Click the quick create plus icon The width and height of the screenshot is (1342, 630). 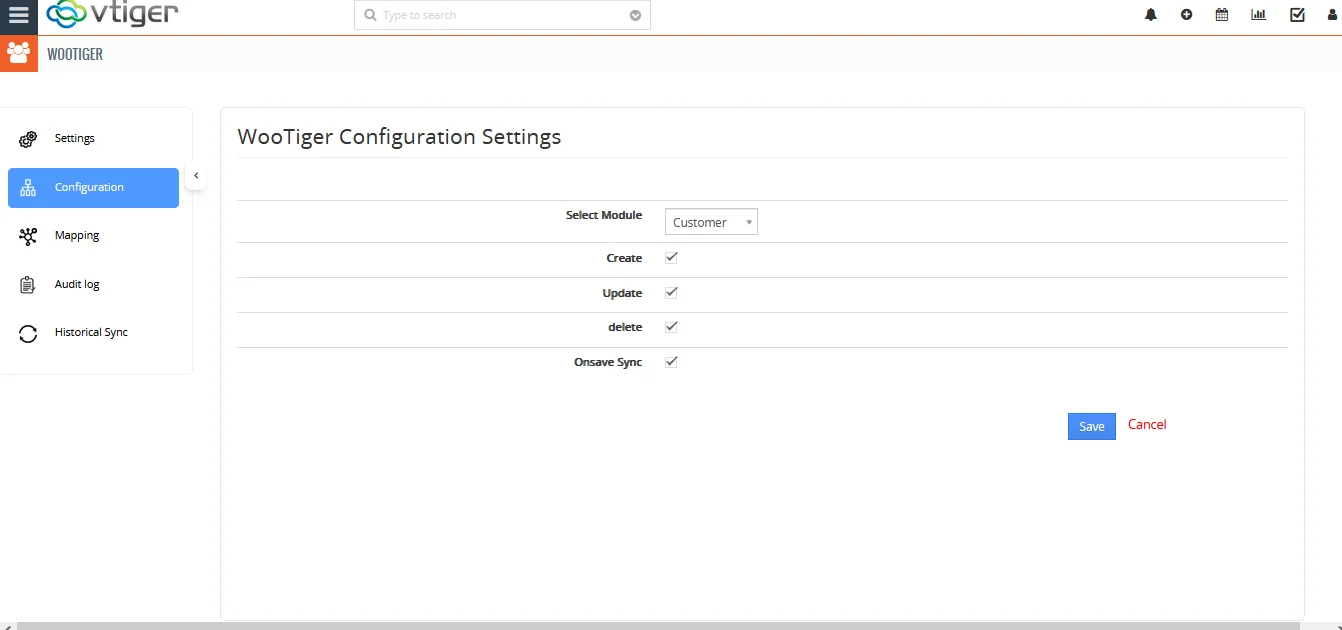tap(1186, 15)
